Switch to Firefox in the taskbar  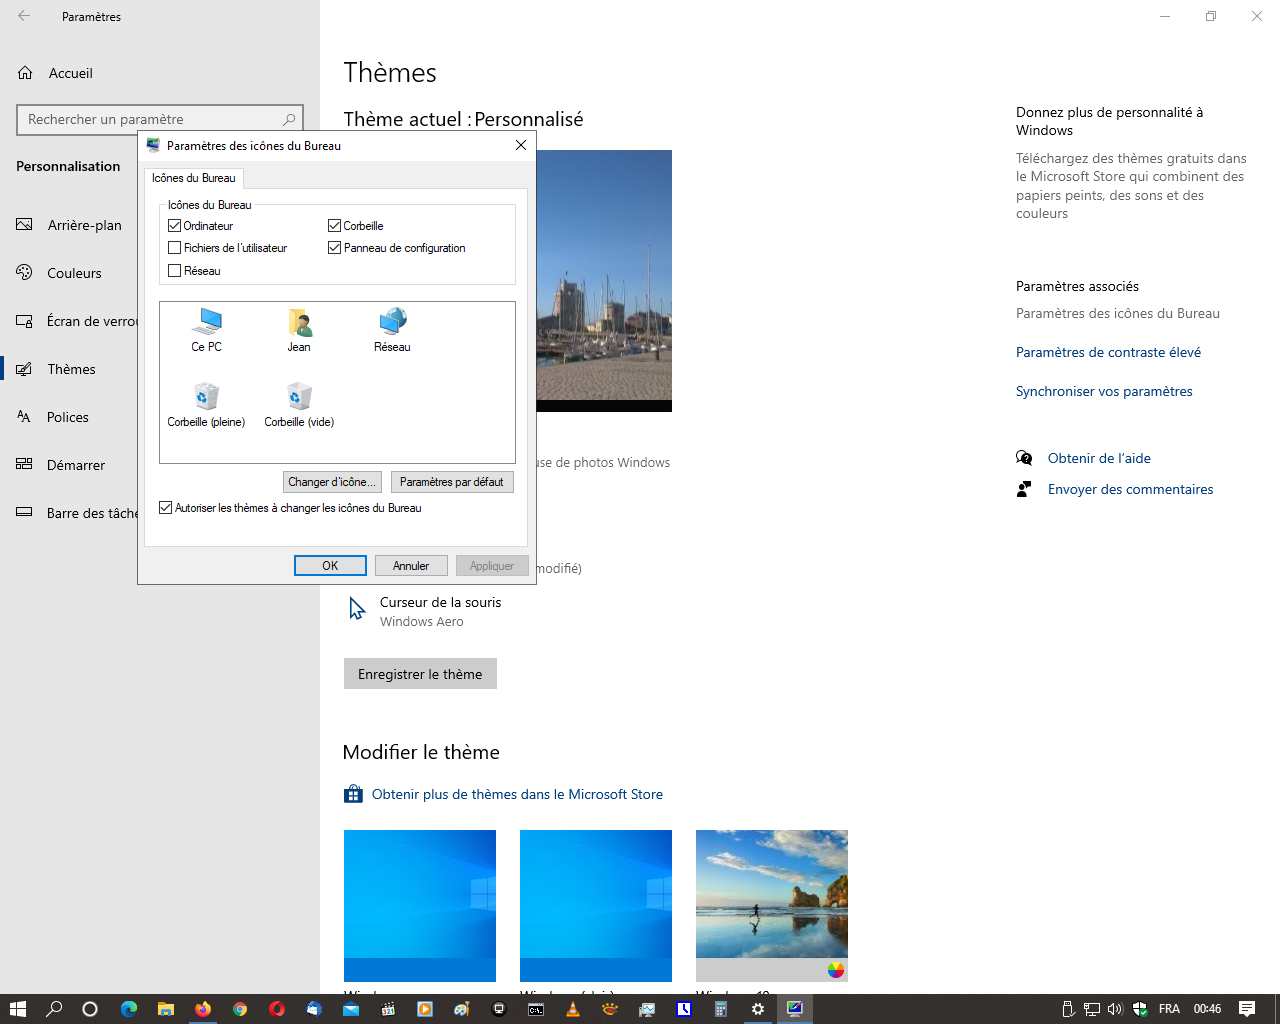tap(203, 1009)
